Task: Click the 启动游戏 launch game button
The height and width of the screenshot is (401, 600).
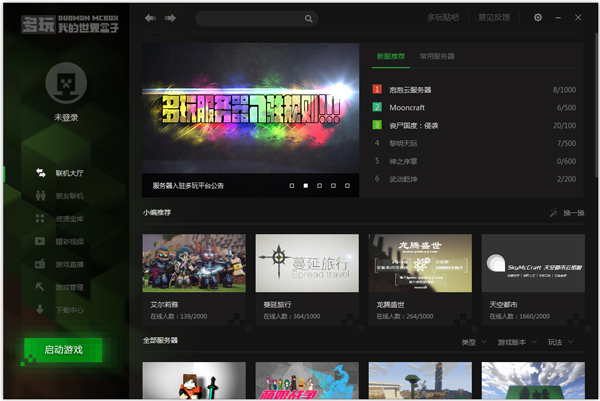Action: pos(63,350)
